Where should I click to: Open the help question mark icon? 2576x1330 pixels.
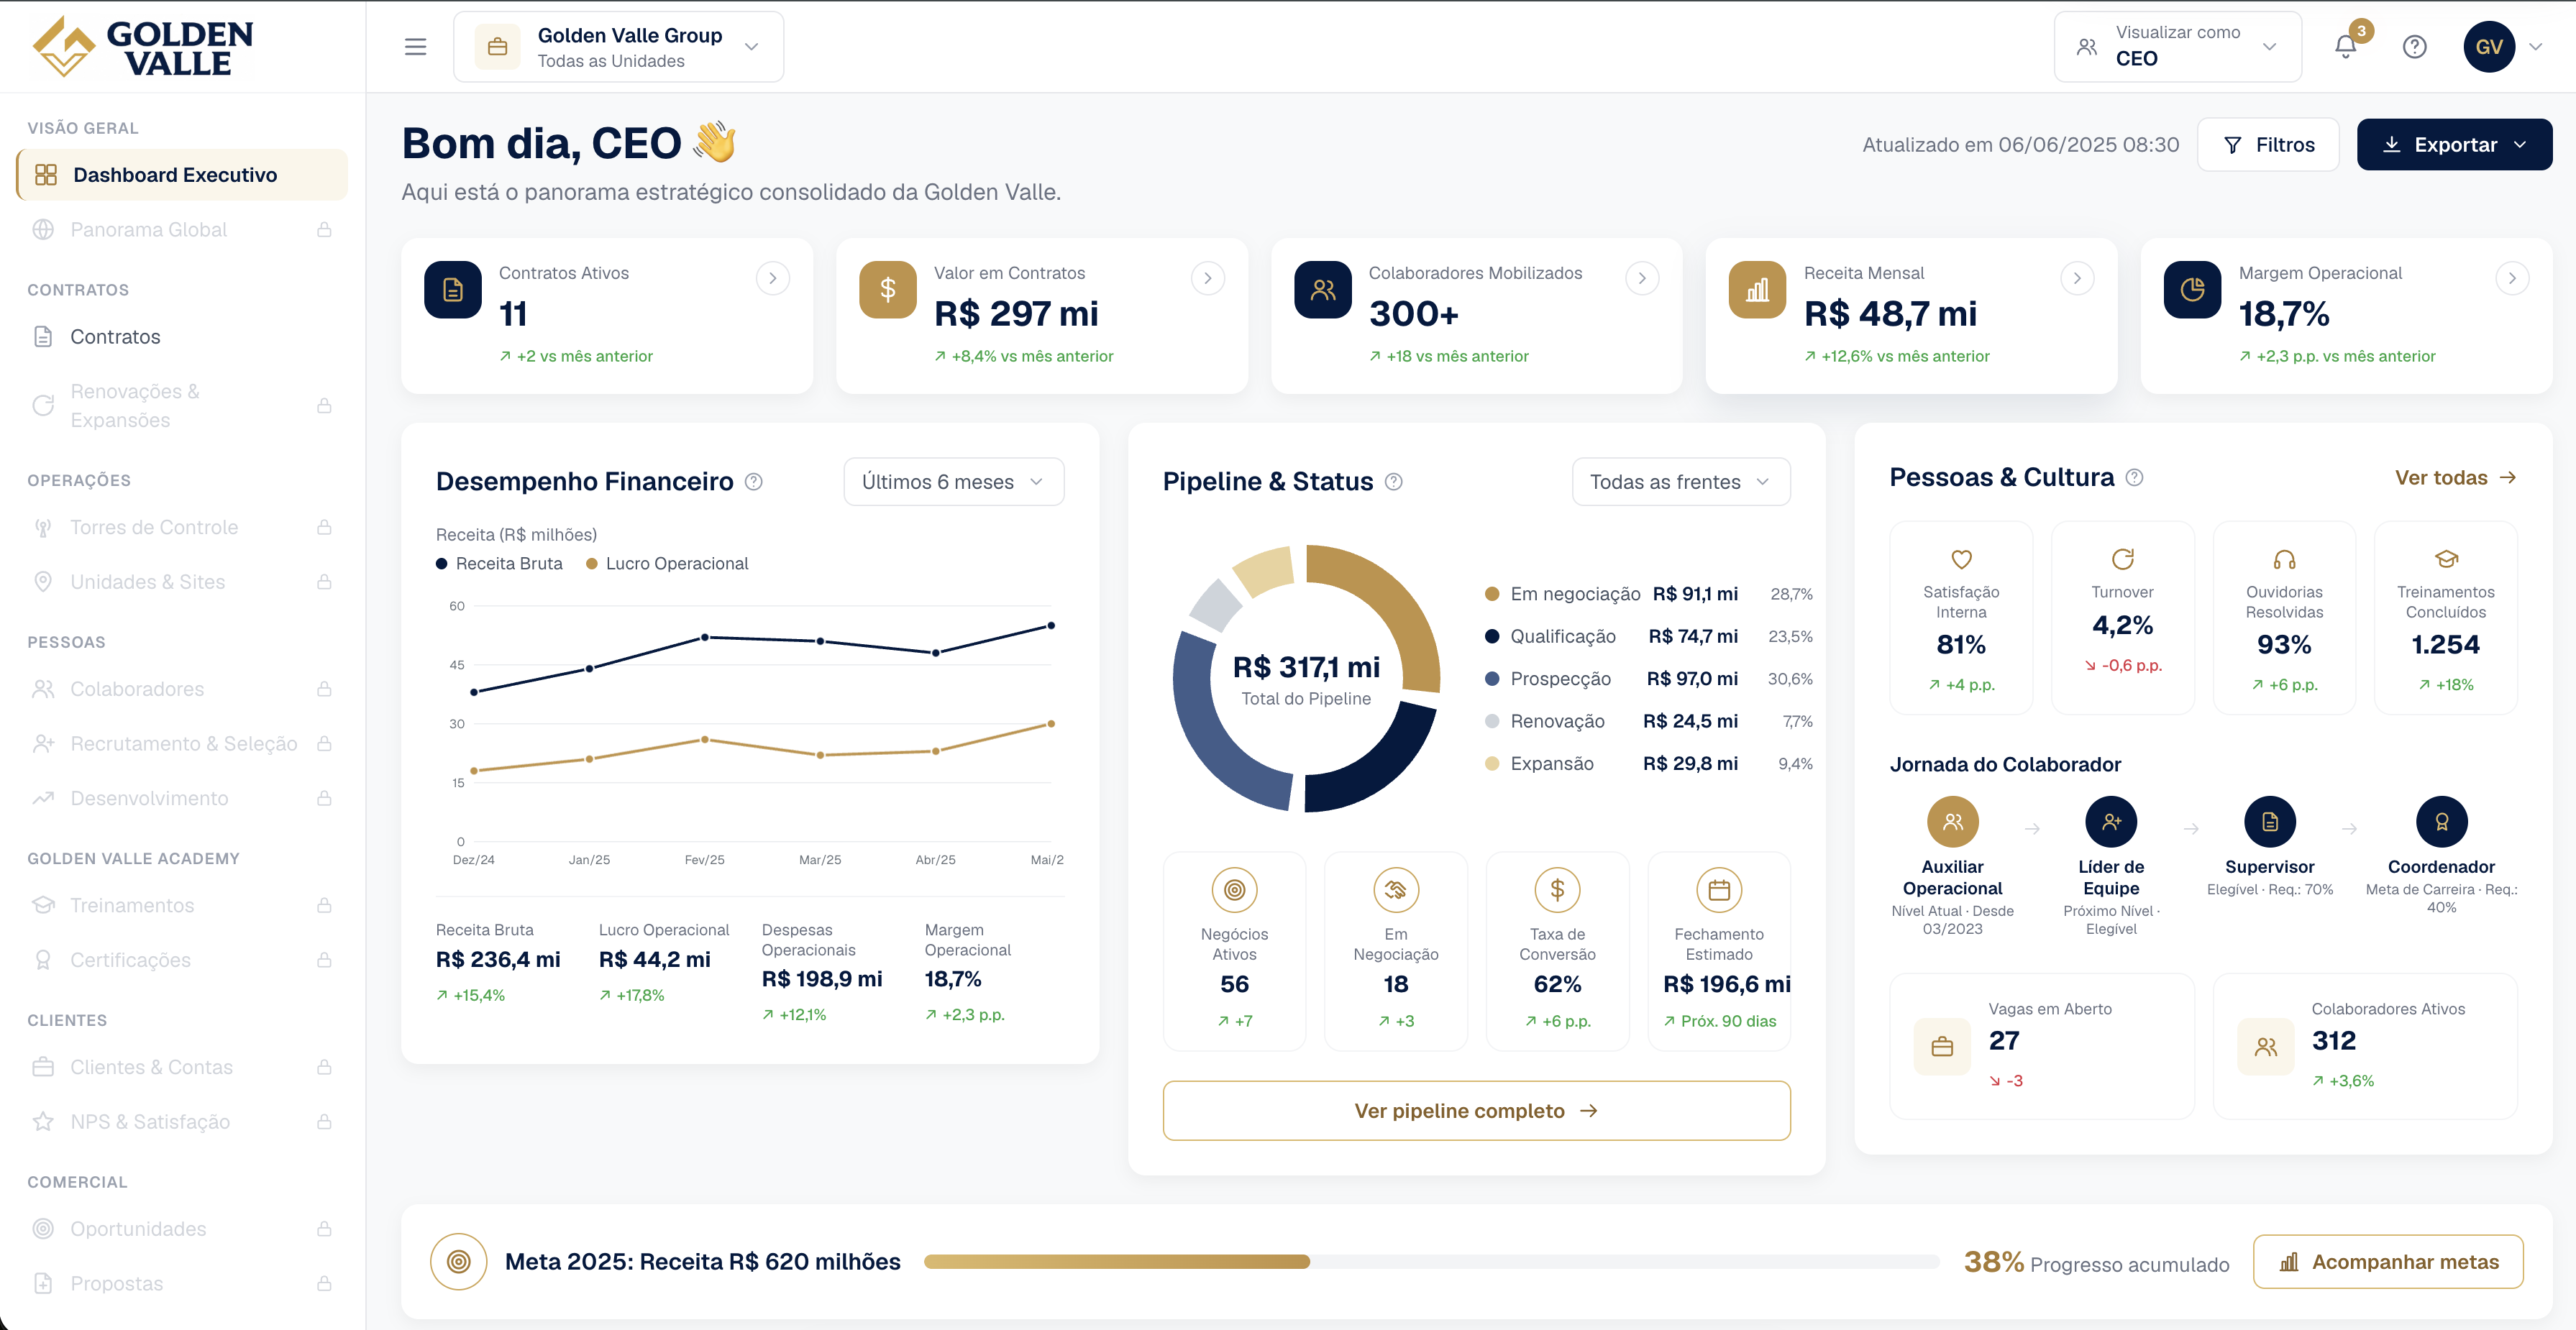(x=2414, y=47)
